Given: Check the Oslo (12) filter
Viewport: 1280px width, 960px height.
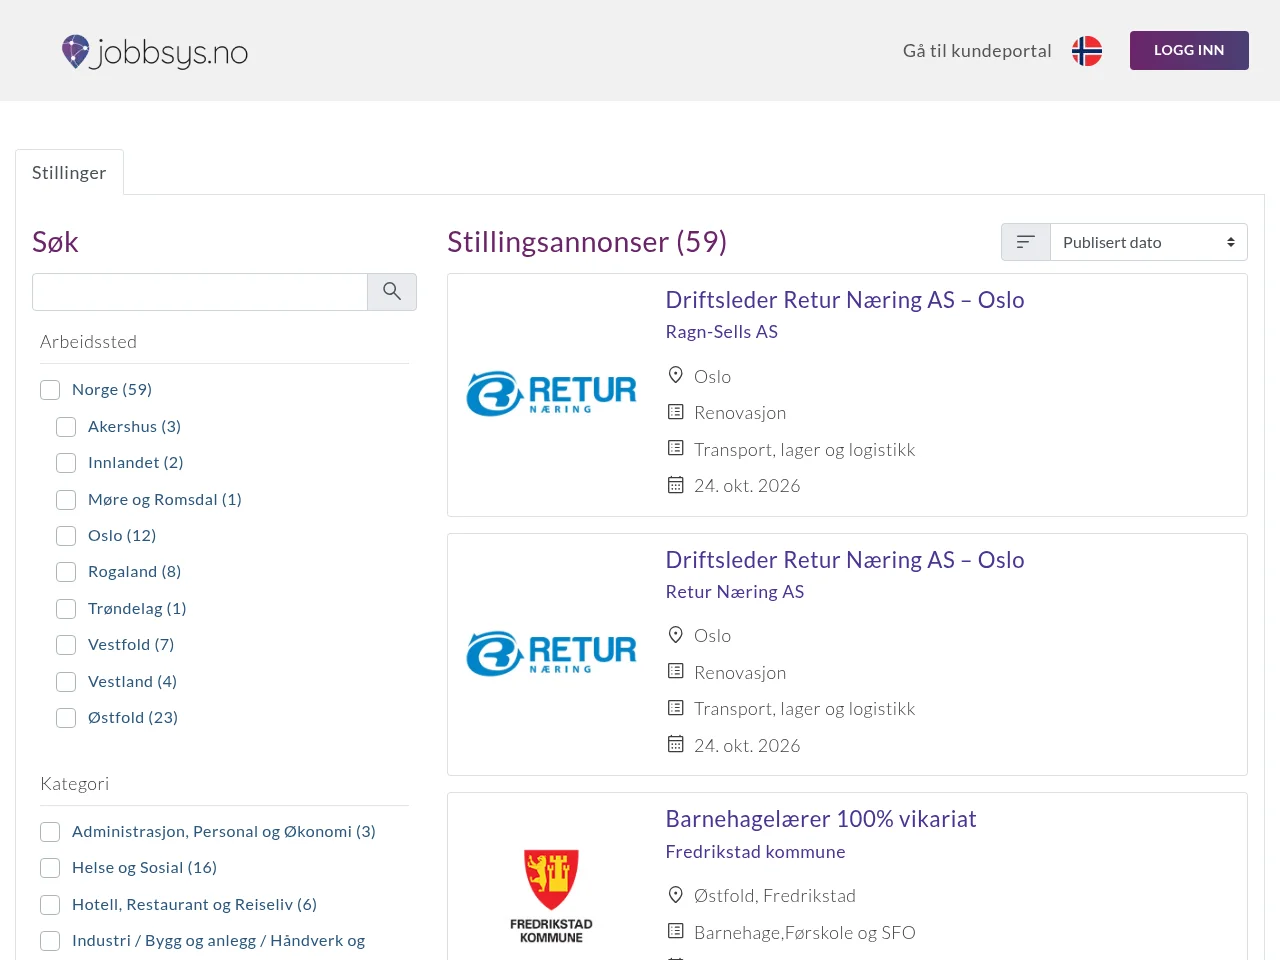Looking at the screenshot, I should pos(66,536).
